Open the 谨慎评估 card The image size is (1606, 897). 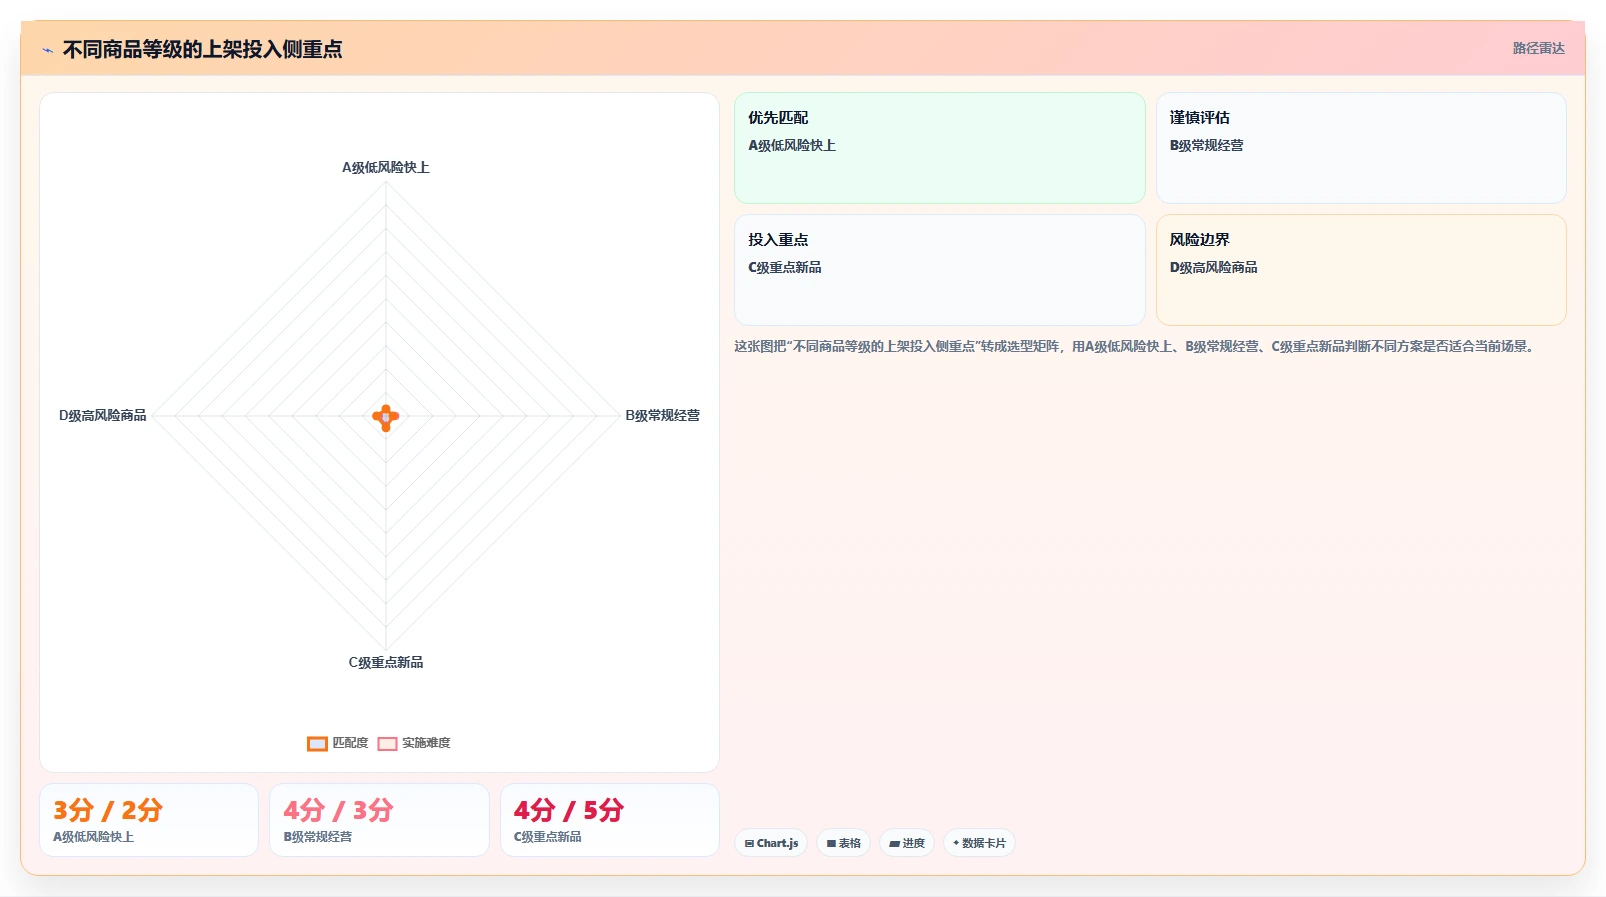1361,148
